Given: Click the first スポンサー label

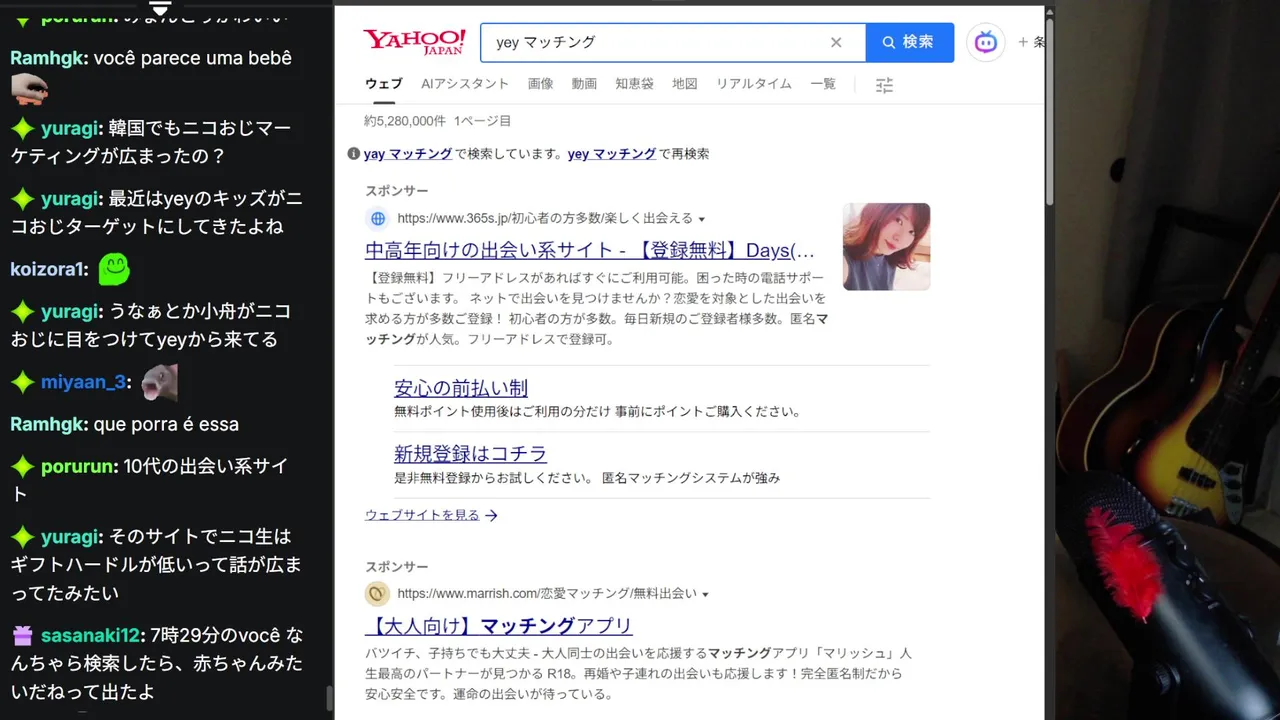Looking at the screenshot, I should point(396,191).
